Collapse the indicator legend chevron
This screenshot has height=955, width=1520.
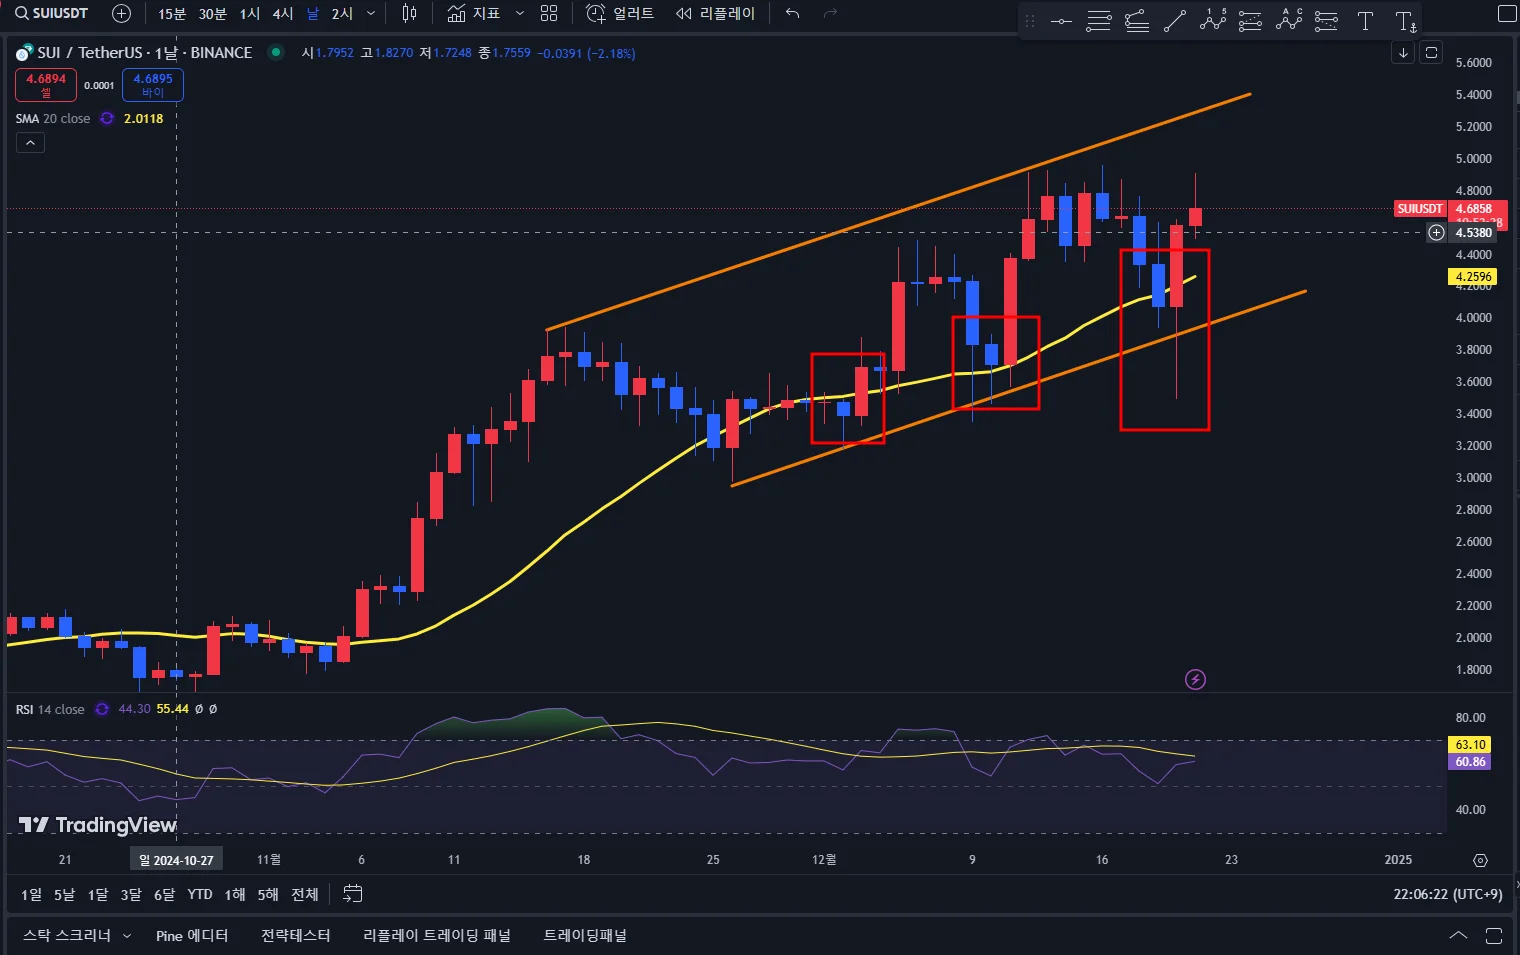pyautogui.click(x=30, y=143)
